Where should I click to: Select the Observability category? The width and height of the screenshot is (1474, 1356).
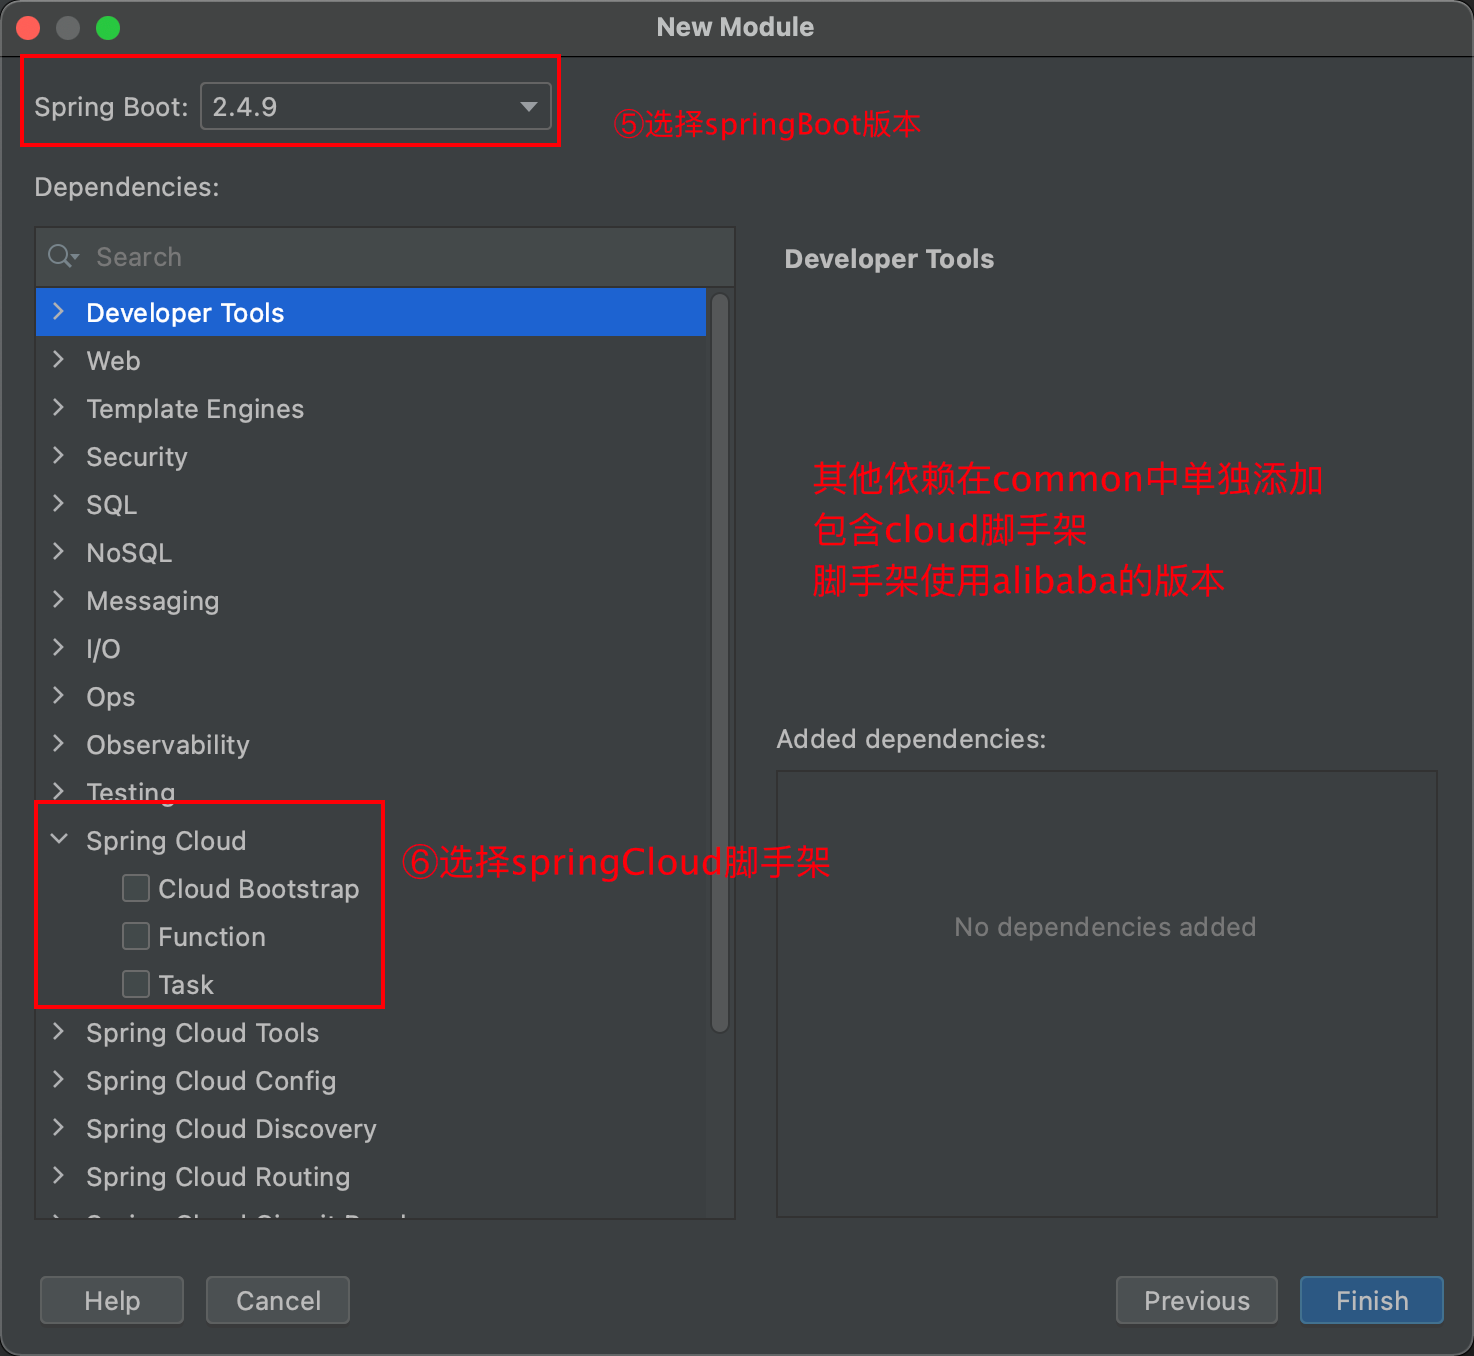(x=168, y=745)
